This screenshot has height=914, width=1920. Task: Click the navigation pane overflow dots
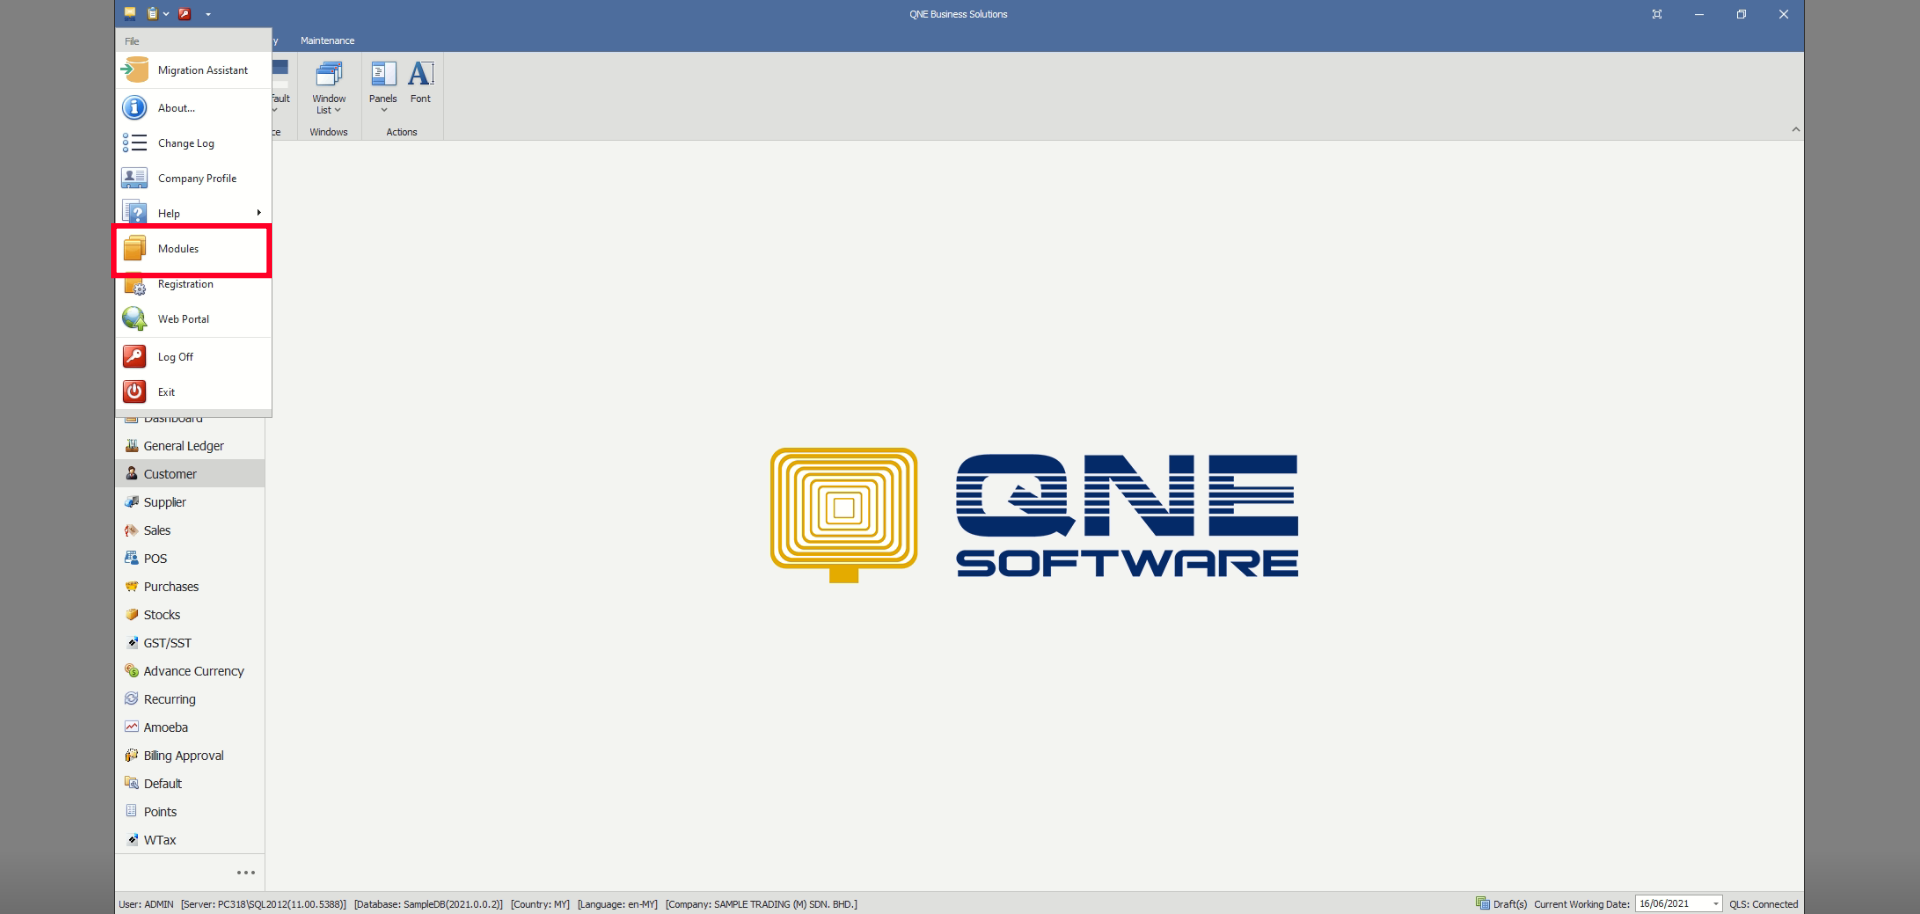click(246, 873)
